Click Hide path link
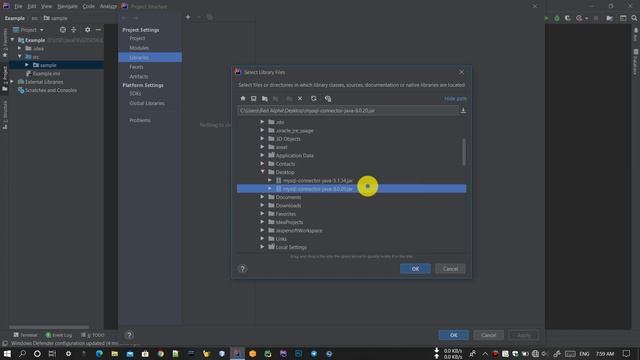The width and height of the screenshot is (640, 360). [x=455, y=98]
